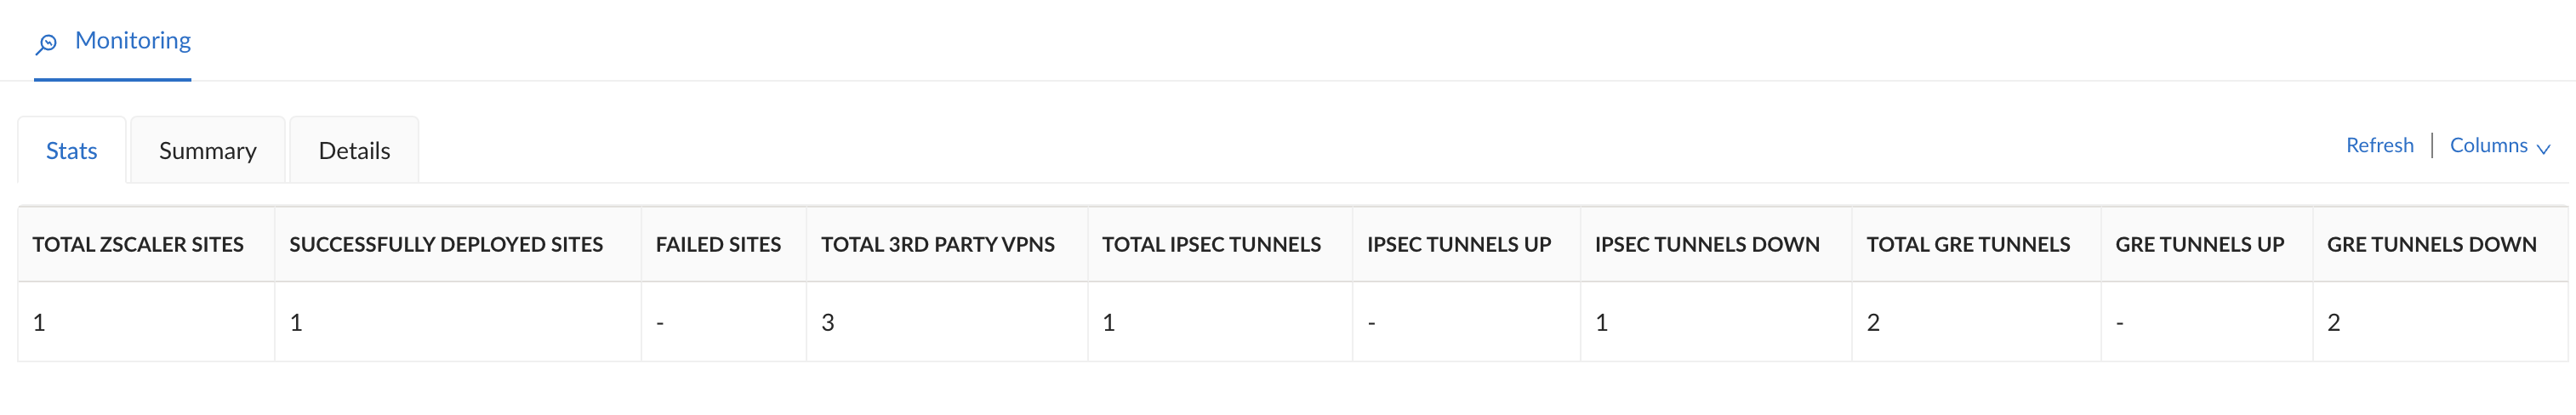Click the IPSec Tunnels Down header

[1706, 245]
